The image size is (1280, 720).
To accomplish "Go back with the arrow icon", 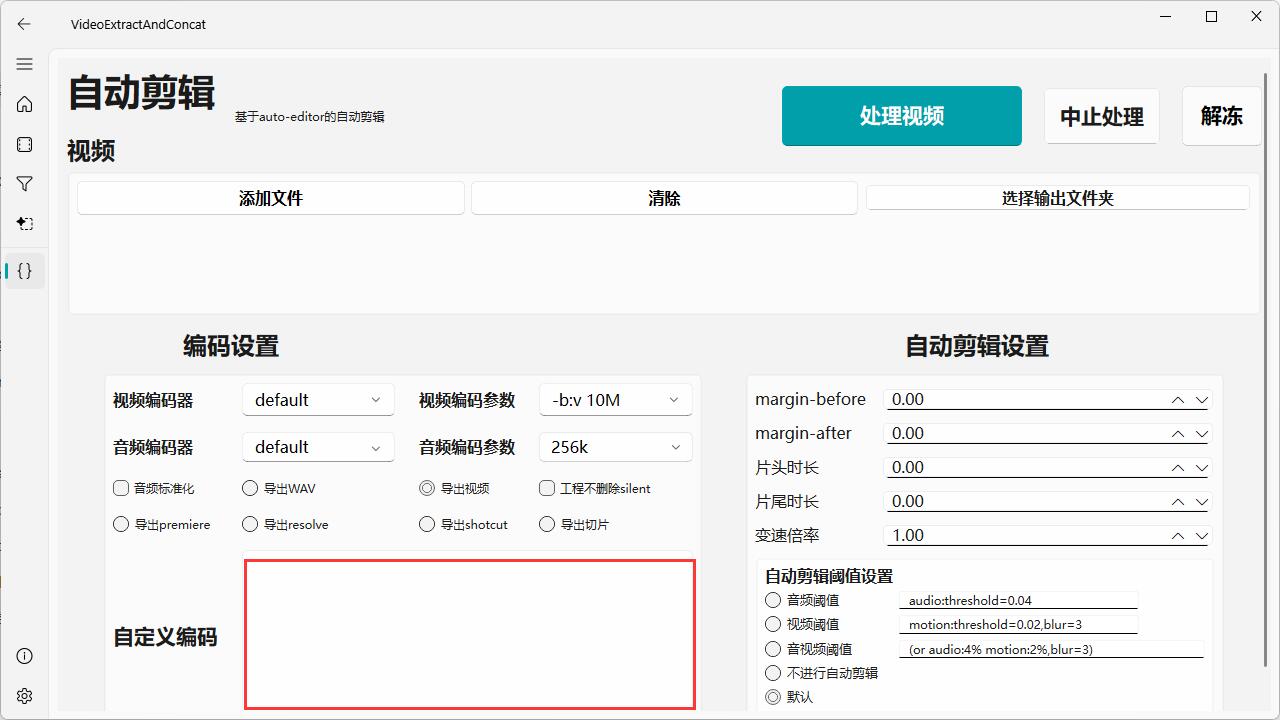I will click(x=24, y=24).
